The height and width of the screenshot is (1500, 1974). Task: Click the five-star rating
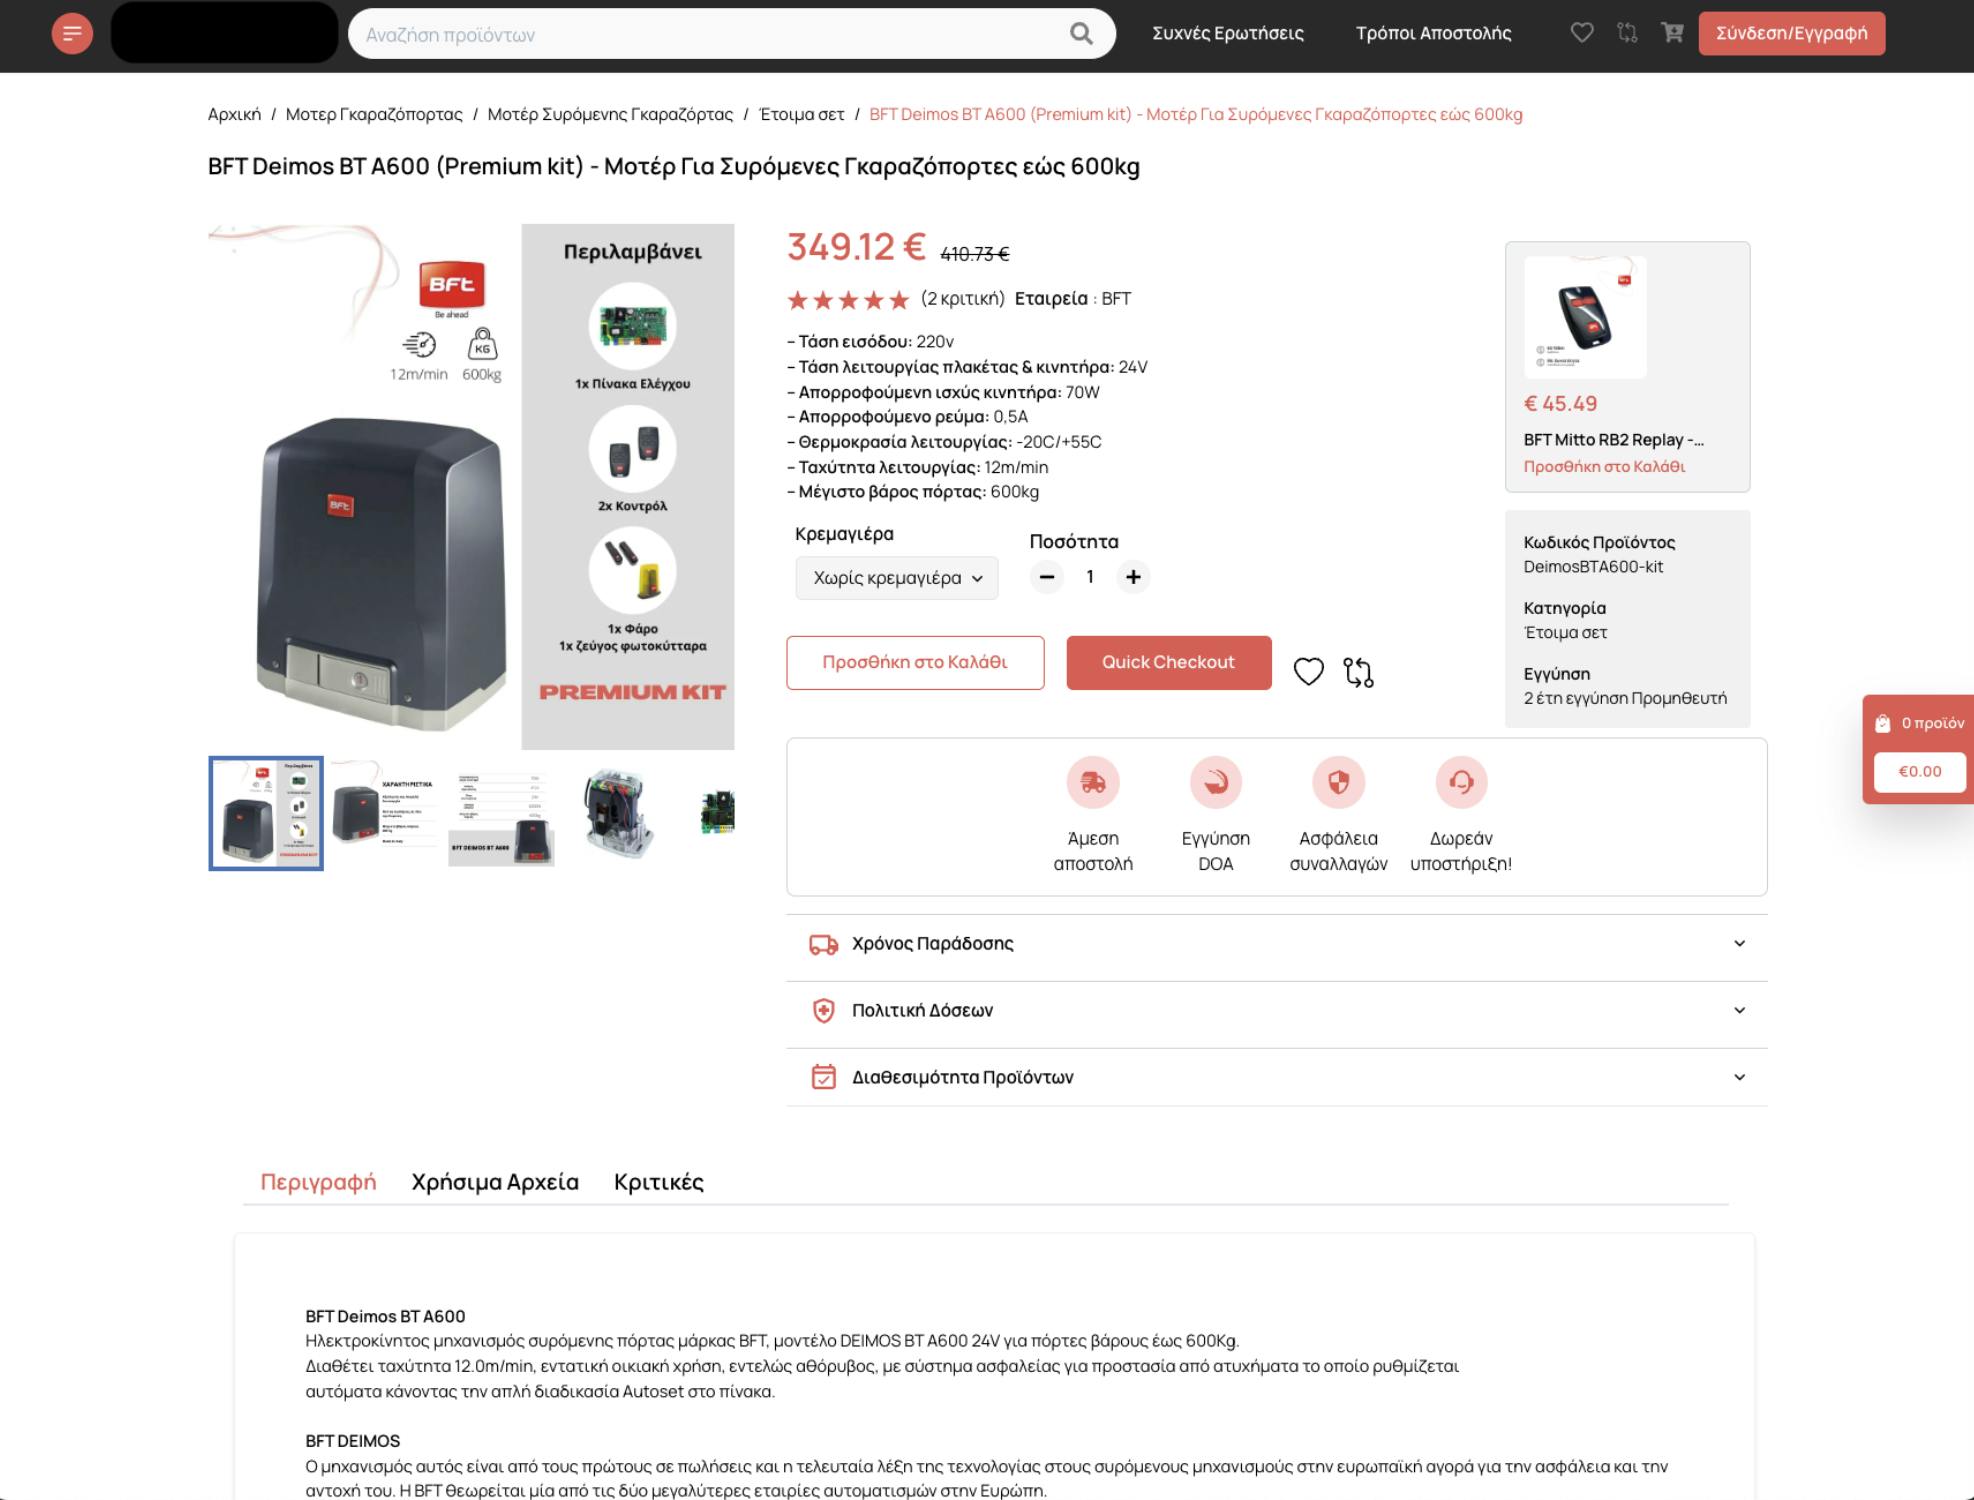pos(848,299)
